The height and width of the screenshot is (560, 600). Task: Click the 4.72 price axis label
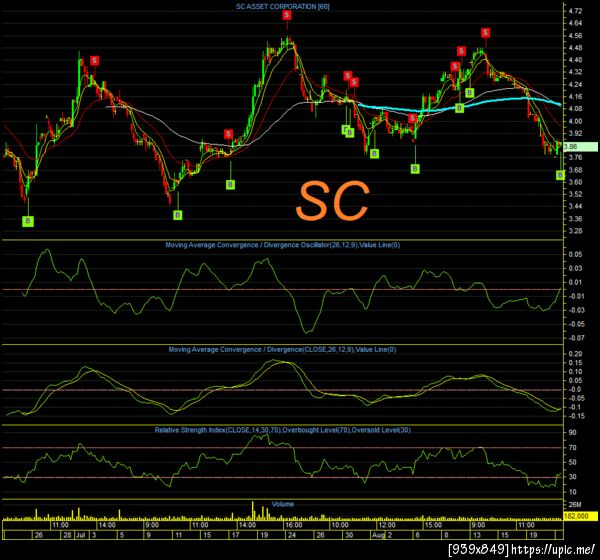576,11
